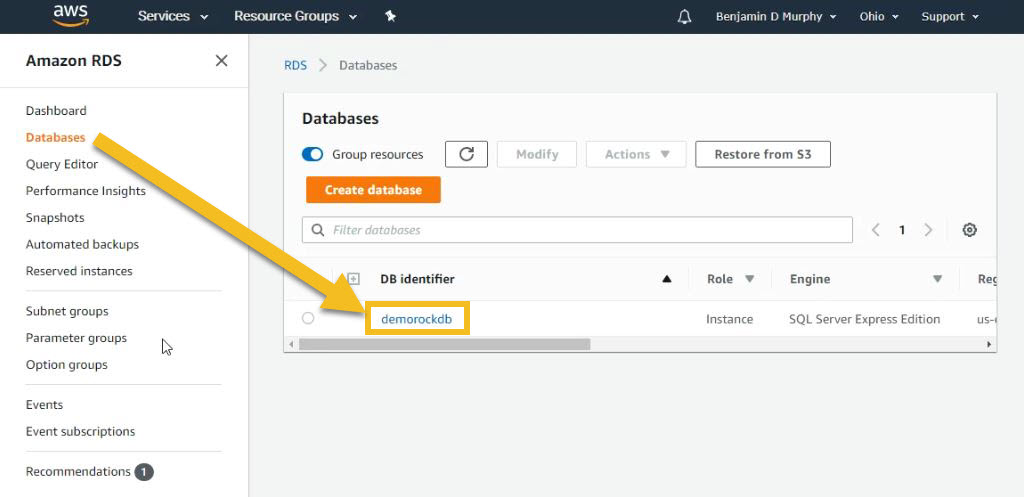Click the scrollbar left arrow
Screen dimensions: 1024x497
click(291, 344)
